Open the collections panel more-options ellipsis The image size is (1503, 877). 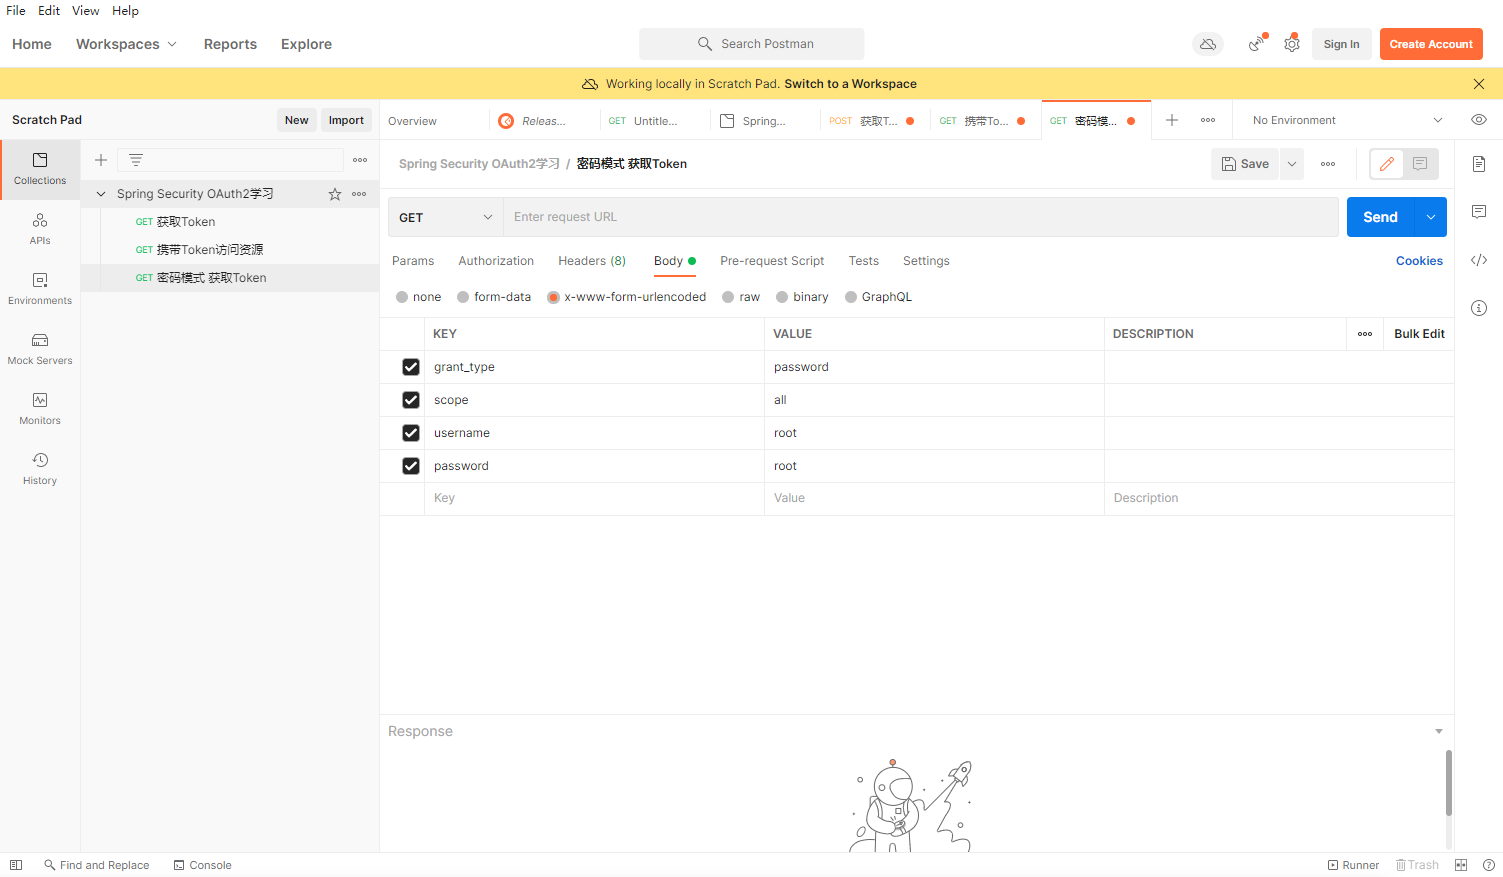pyautogui.click(x=360, y=160)
